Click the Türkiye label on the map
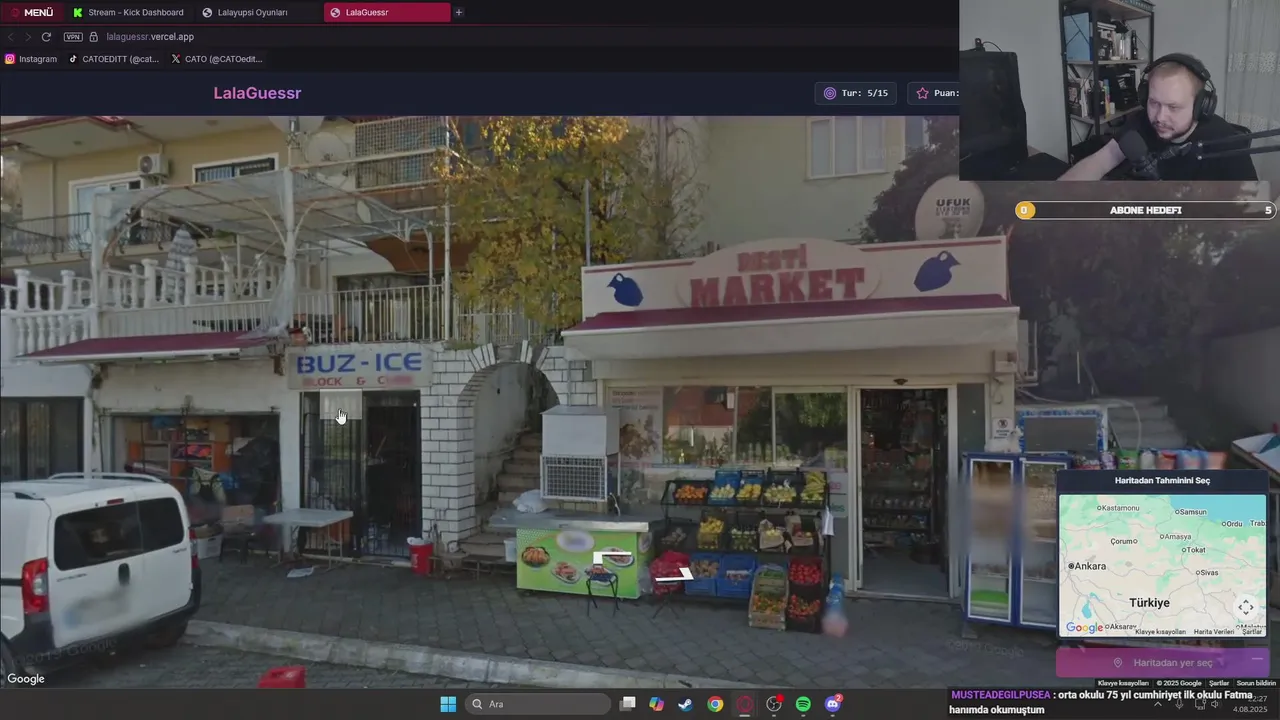 (x=1149, y=603)
